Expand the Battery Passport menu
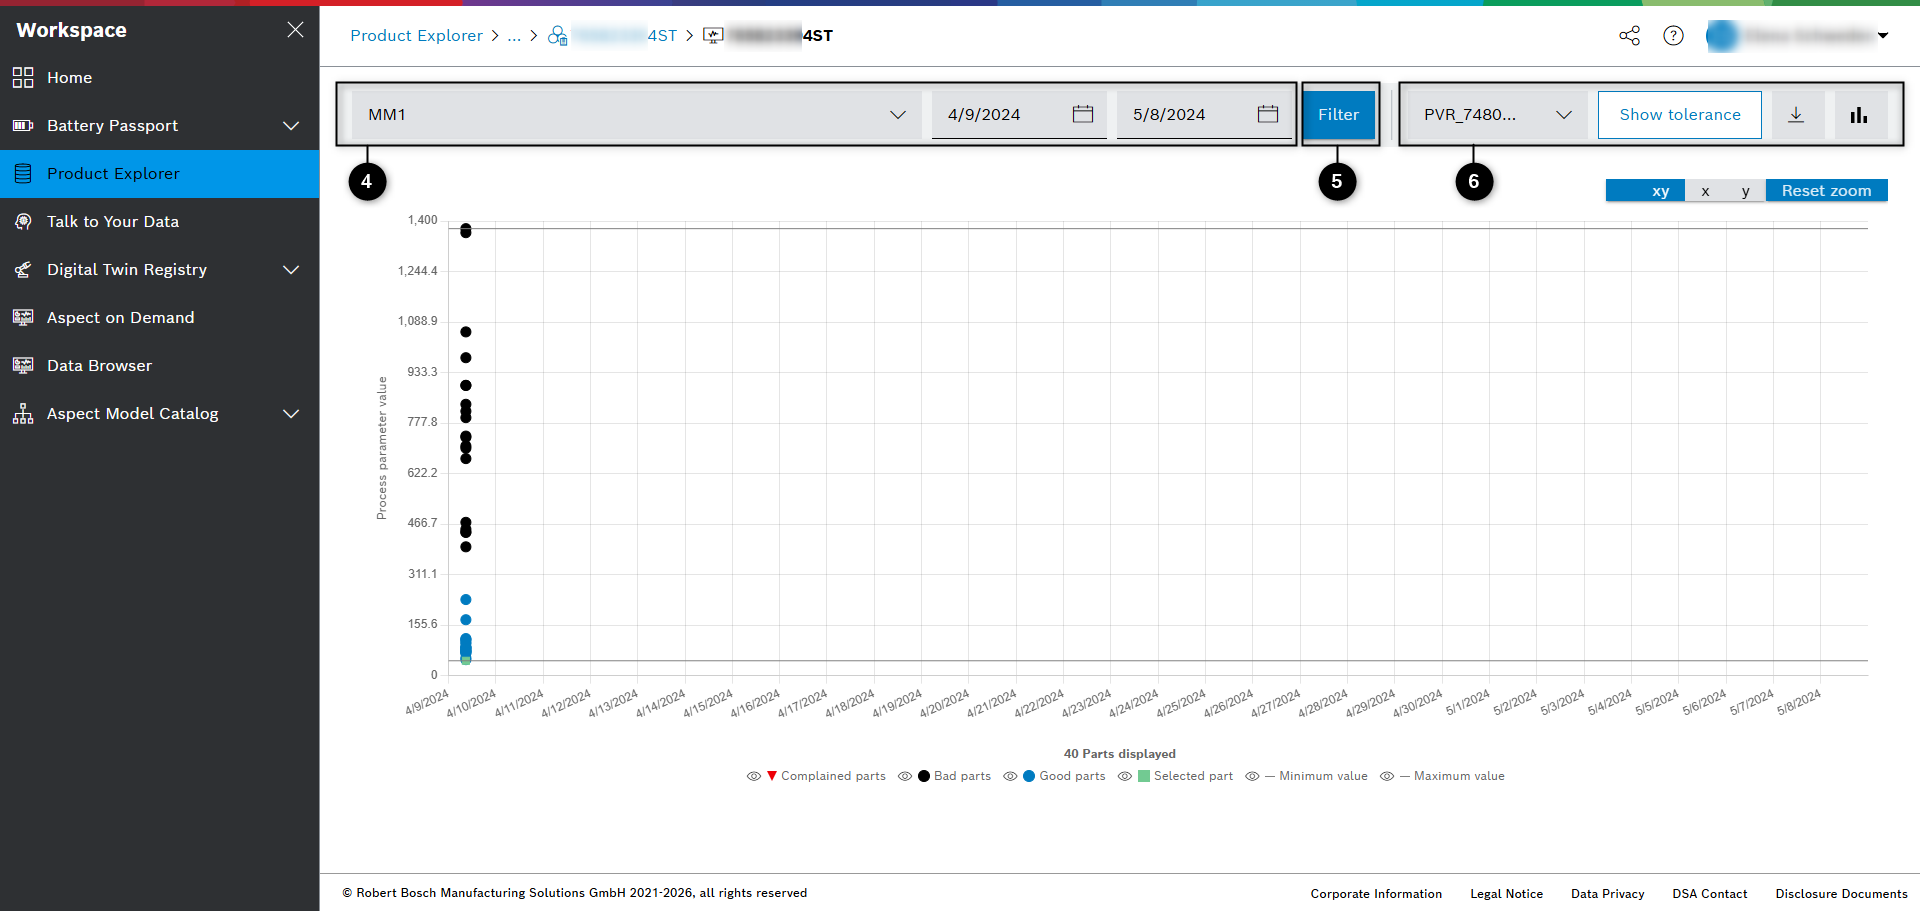This screenshot has height=911, width=1920. coord(291,125)
